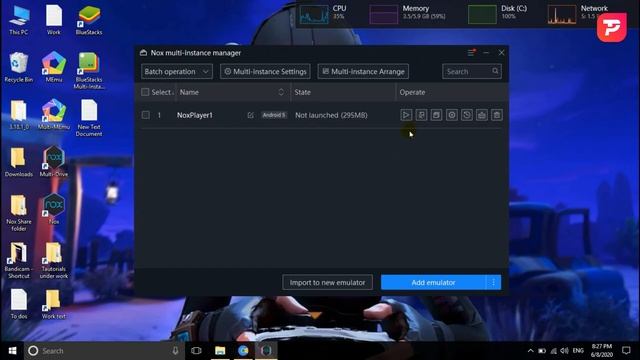Screen dimensions: 640x360
Task: Select the MEmu desktop shortcut
Action: point(54,67)
